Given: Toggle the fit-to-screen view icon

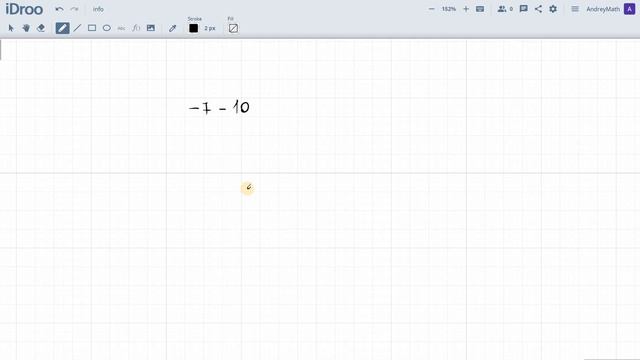Looking at the screenshot, I should (480, 9).
